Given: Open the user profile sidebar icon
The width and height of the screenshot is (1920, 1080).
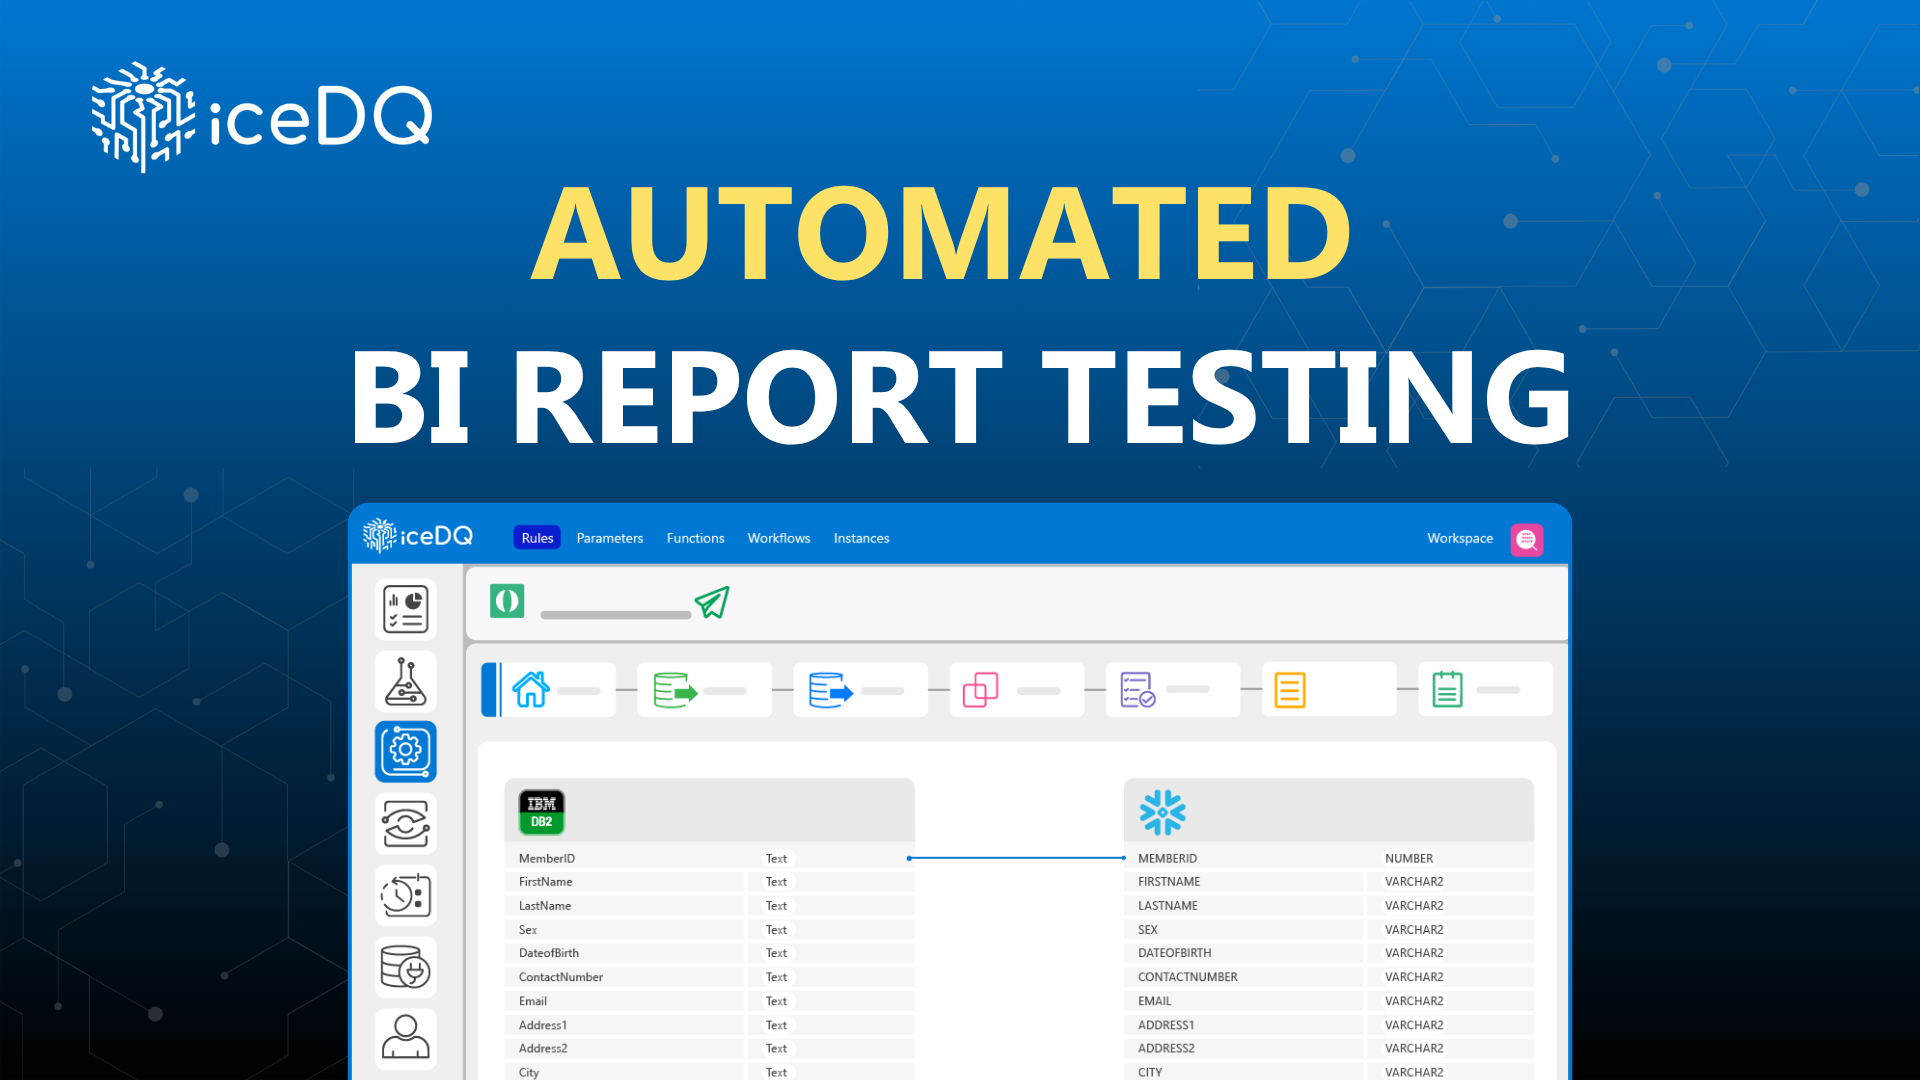Looking at the screenshot, I should [406, 1038].
